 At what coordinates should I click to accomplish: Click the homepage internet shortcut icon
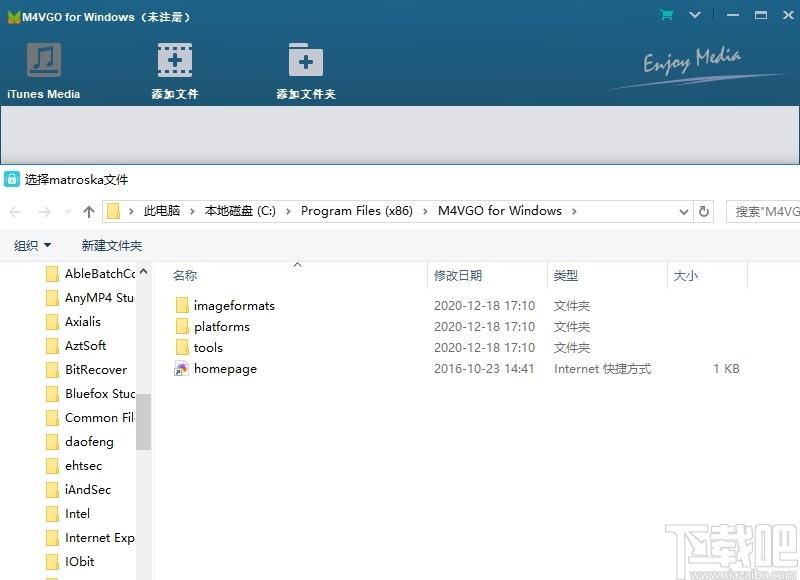click(182, 368)
